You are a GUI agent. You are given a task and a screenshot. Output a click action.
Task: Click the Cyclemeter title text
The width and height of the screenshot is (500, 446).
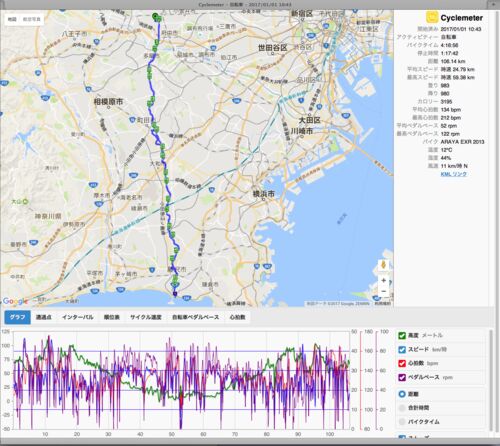tap(462, 18)
